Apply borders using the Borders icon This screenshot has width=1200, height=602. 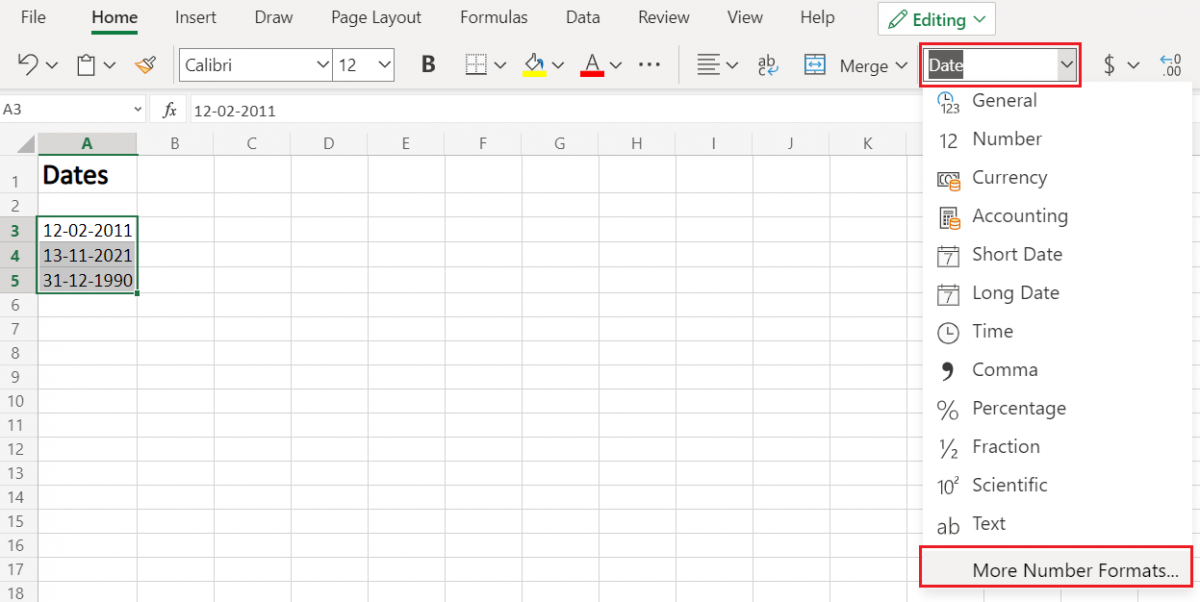coord(475,64)
